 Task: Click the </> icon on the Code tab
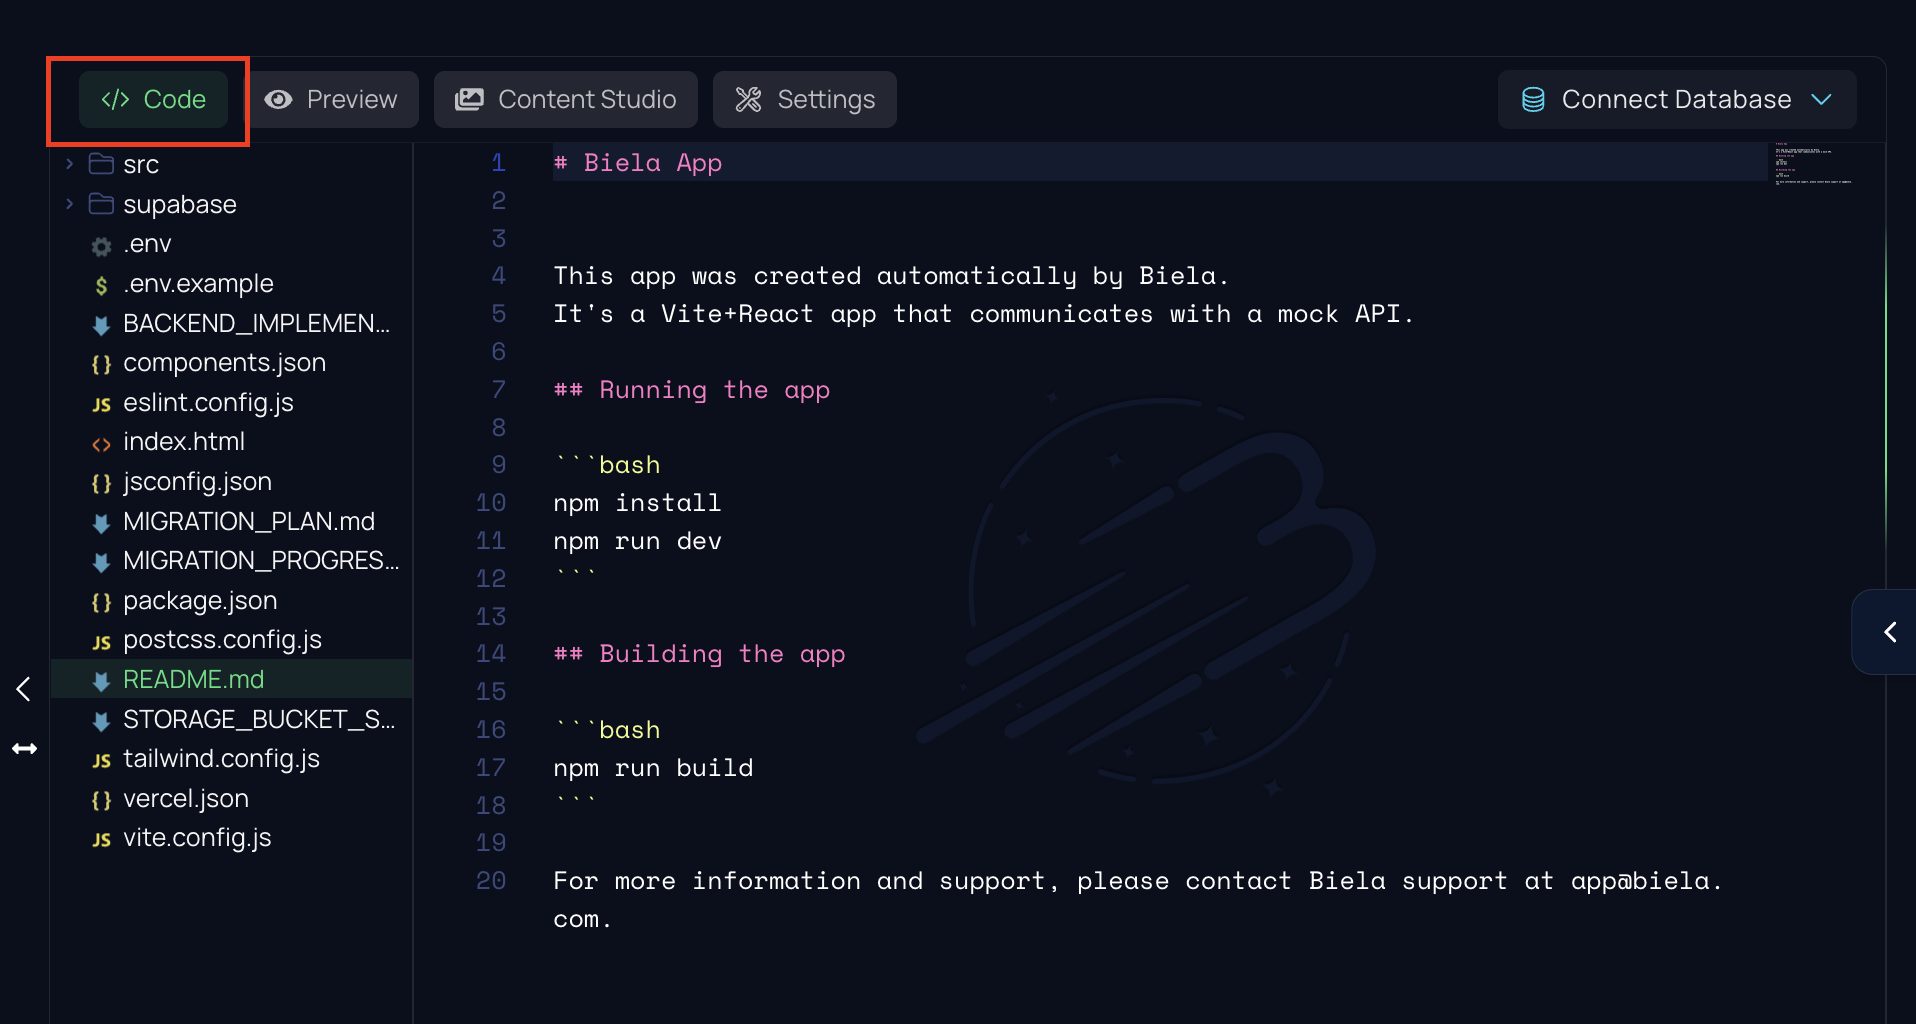[115, 99]
